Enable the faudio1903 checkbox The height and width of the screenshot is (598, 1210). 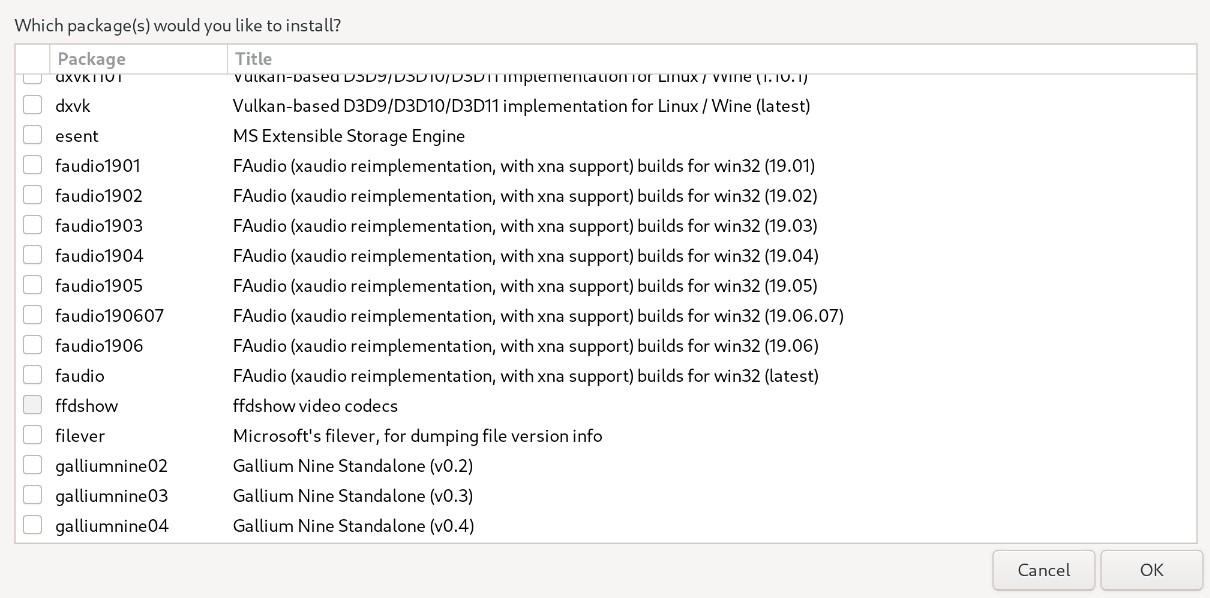click(32, 225)
